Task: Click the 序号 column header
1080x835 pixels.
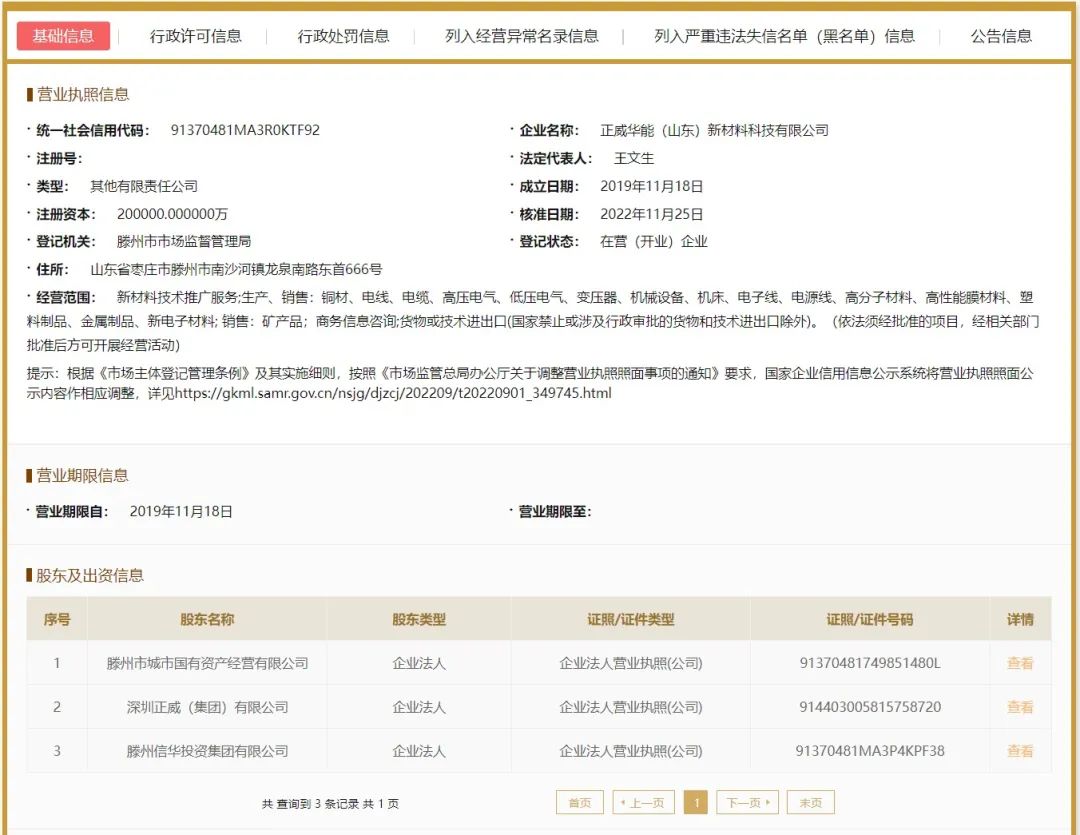Action: click(56, 619)
